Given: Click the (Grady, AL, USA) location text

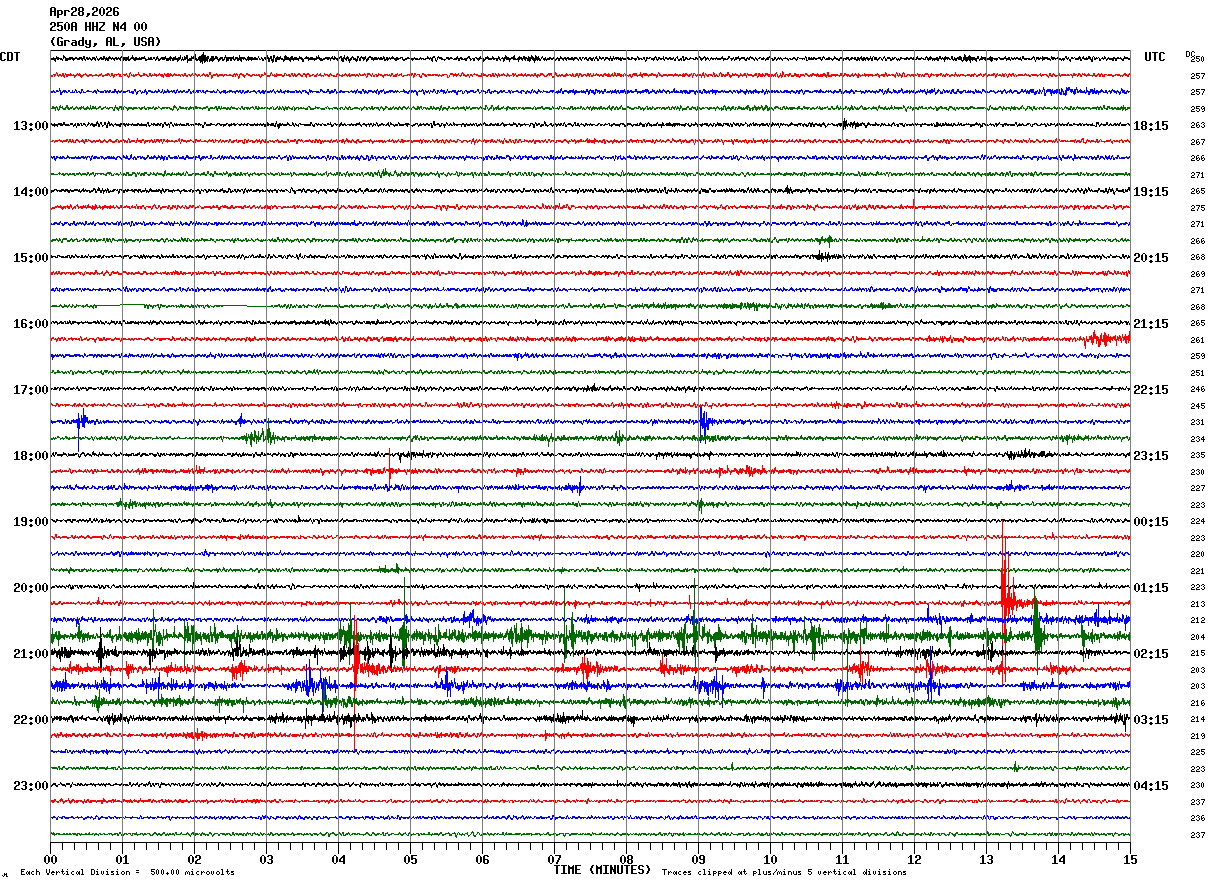Looking at the screenshot, I should tap(104, 42).
